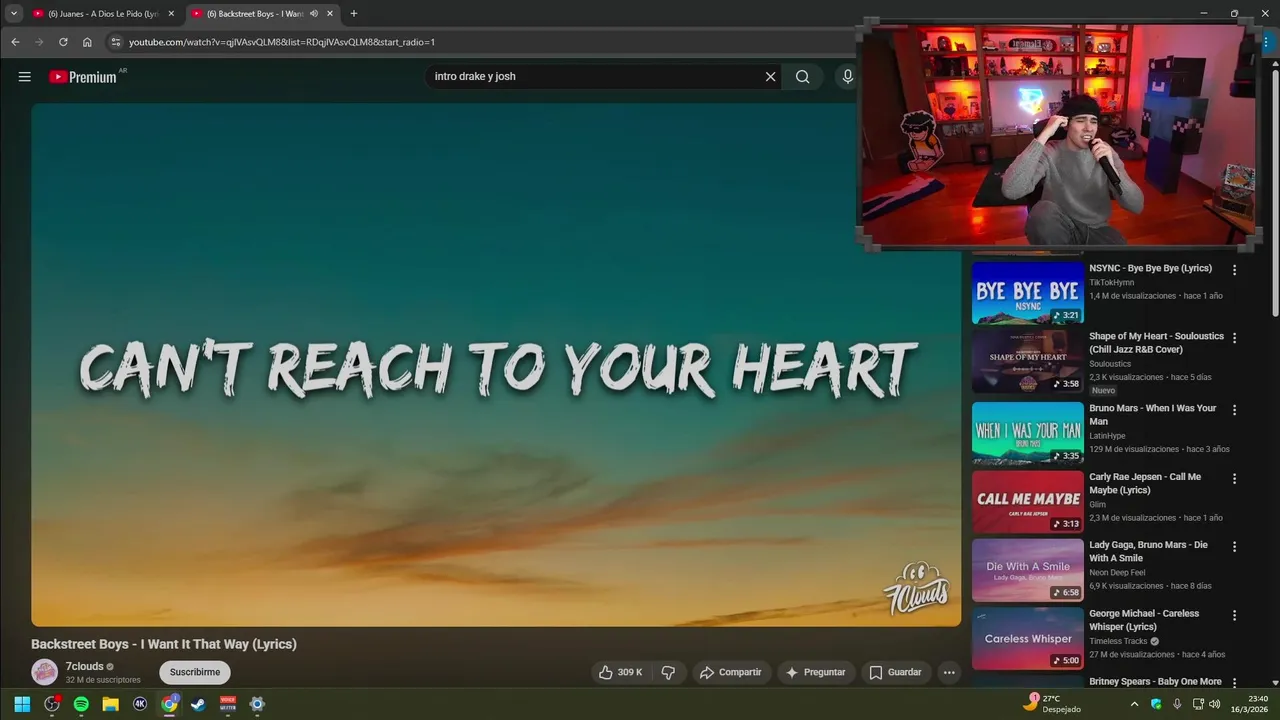Save video with Guardar button
The width and height of the screenshot is (1280, 720).
point(895,672)
